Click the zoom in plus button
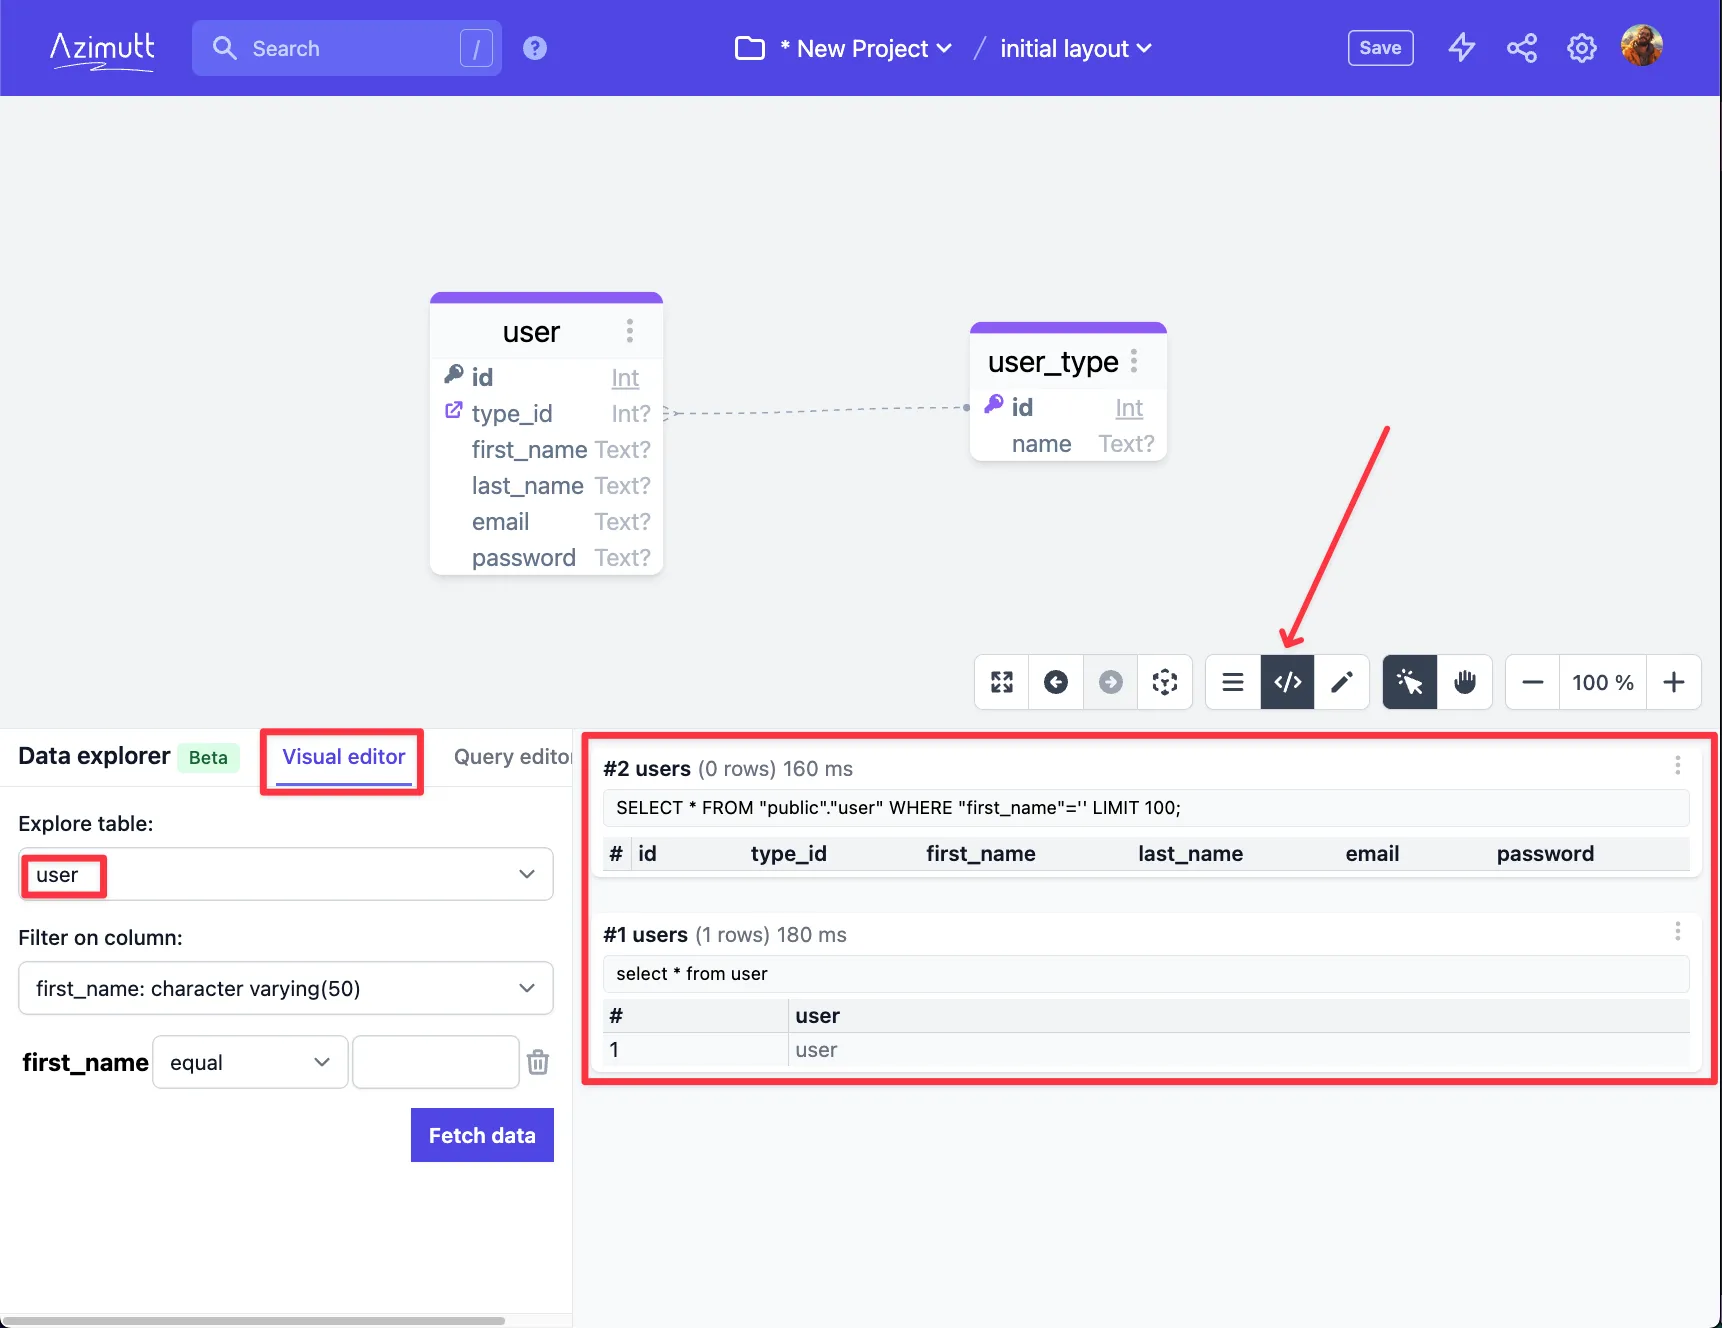The width and height of the screenshot is (1722, 1328). [x=1674, y=682]
